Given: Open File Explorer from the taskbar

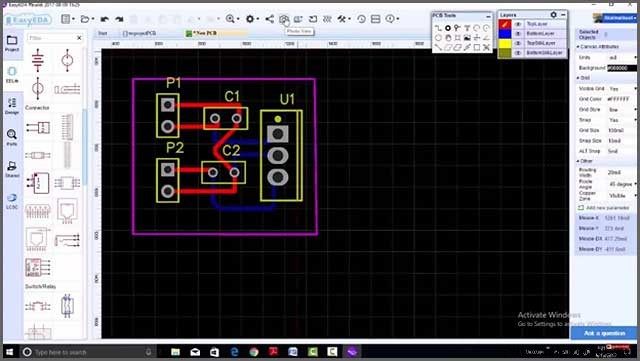Looking at the screenshot, I should tap(176, 352).
